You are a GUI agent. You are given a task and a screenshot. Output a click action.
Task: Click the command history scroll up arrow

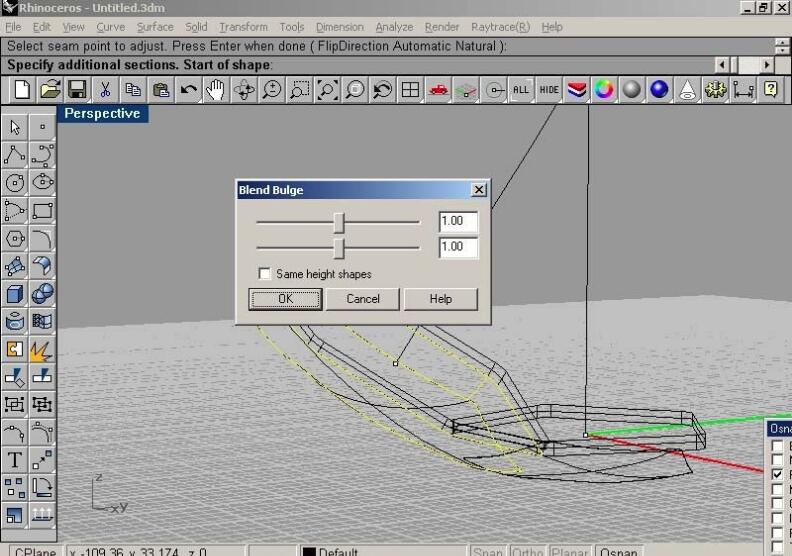pos(782,41)
